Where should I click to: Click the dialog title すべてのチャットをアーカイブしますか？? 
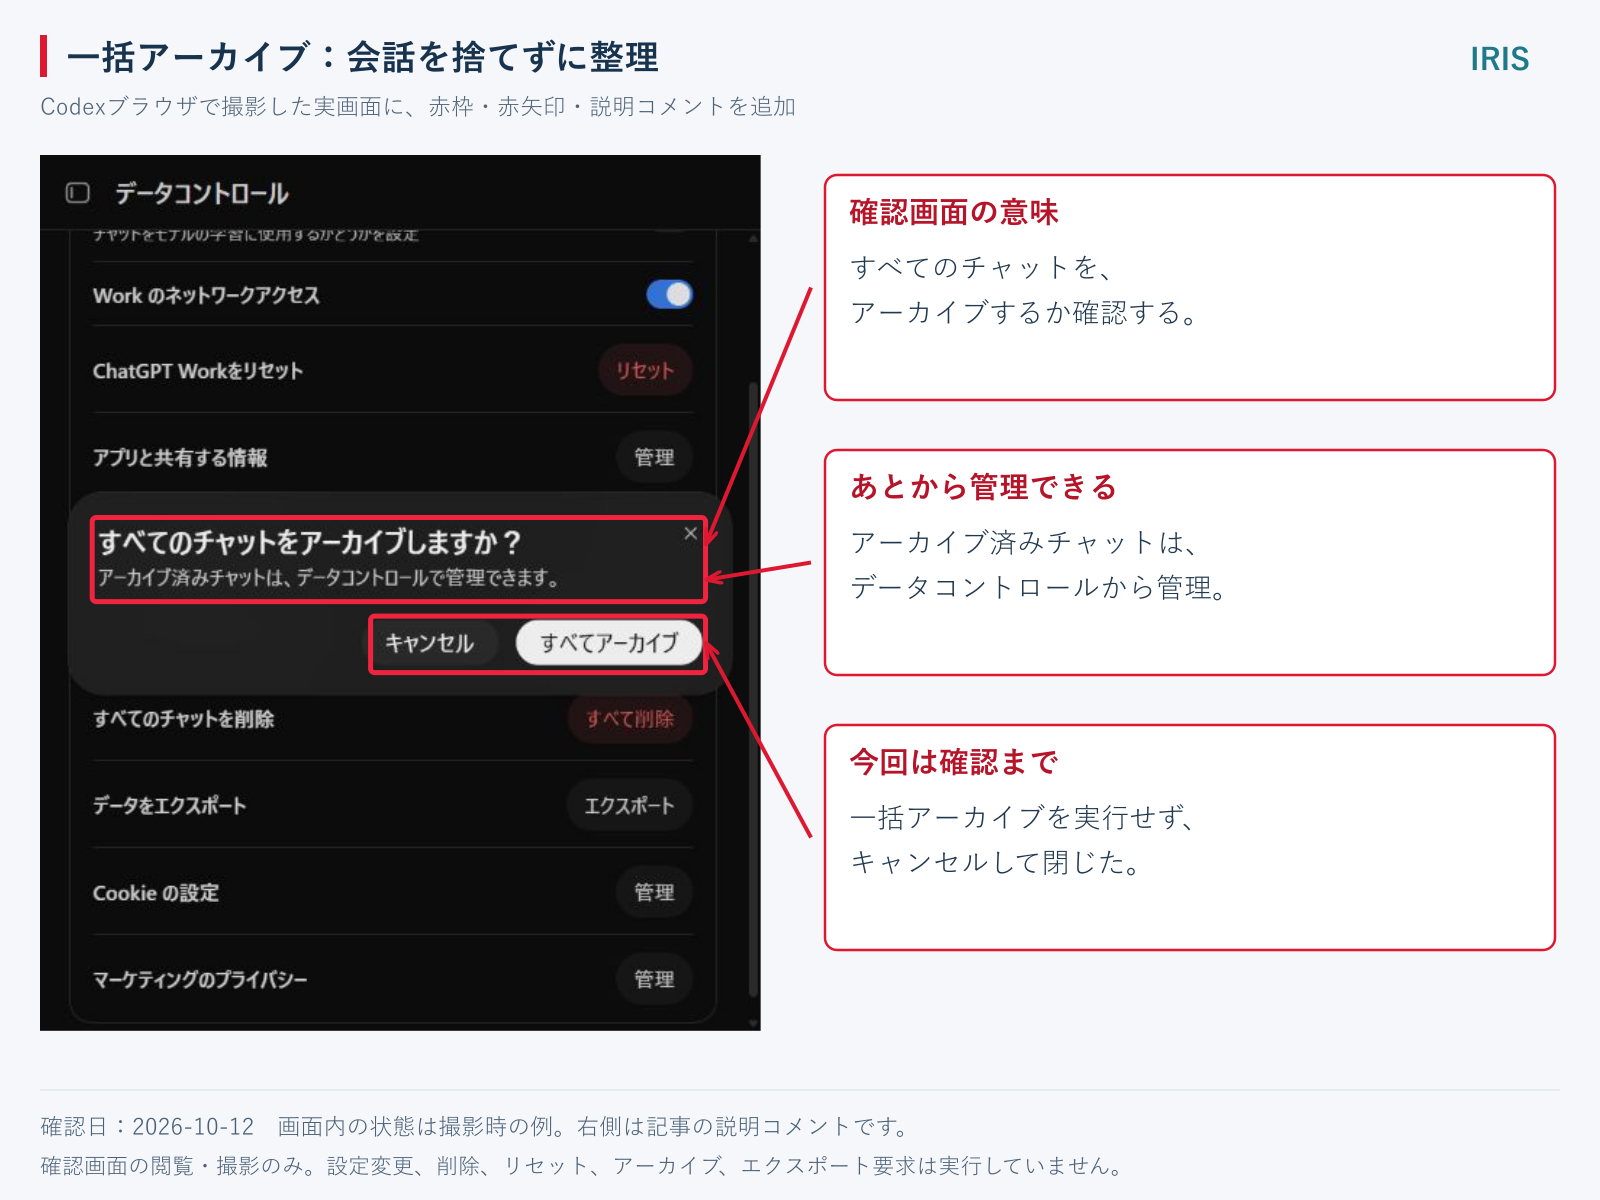pos(310,542)
